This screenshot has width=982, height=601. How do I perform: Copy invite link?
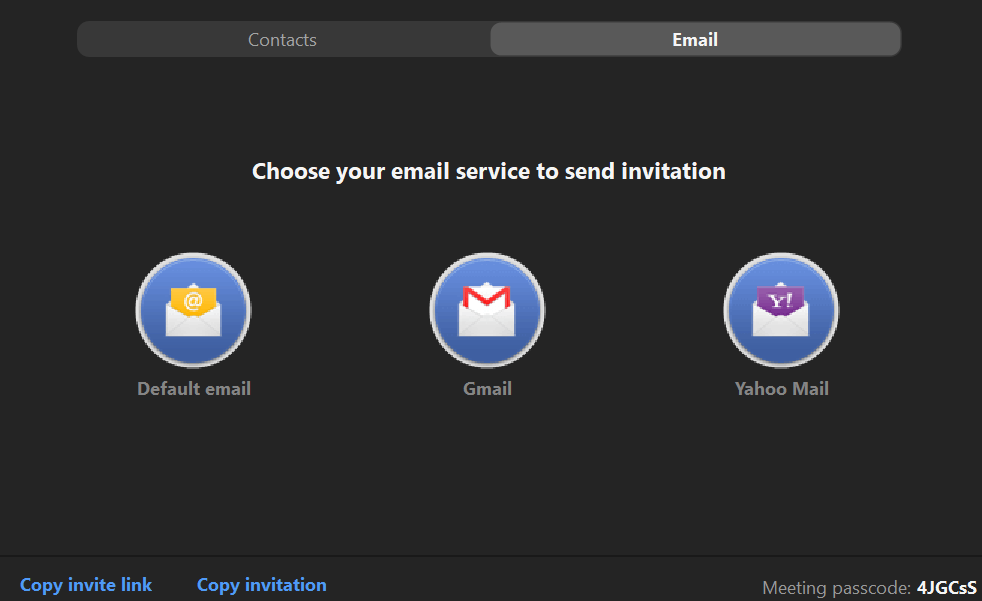pos(86,585)
